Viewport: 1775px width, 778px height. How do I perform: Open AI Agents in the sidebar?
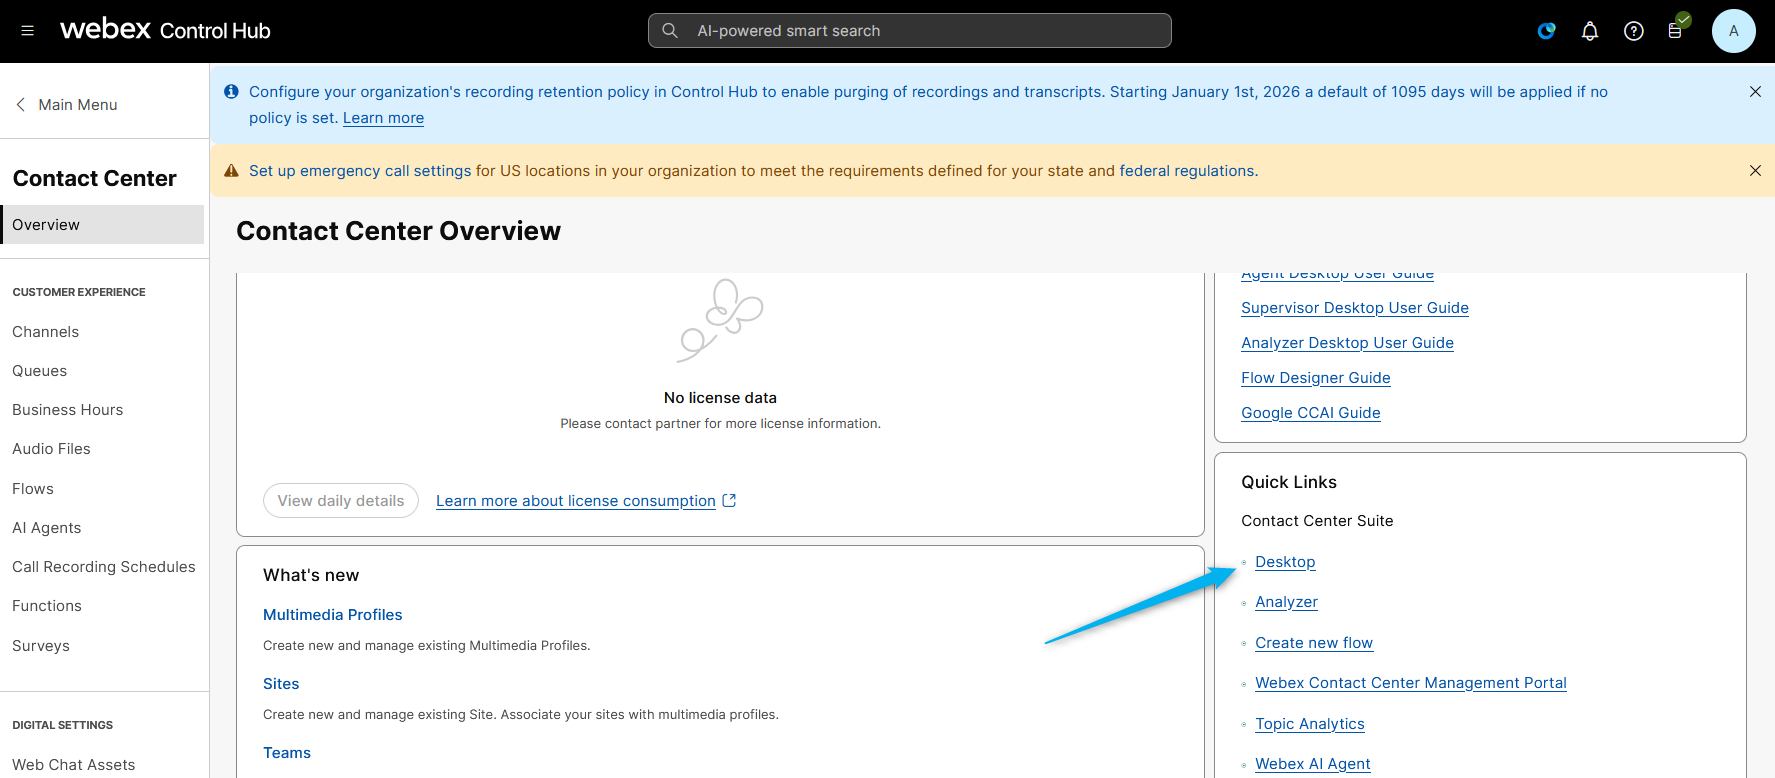47,528
